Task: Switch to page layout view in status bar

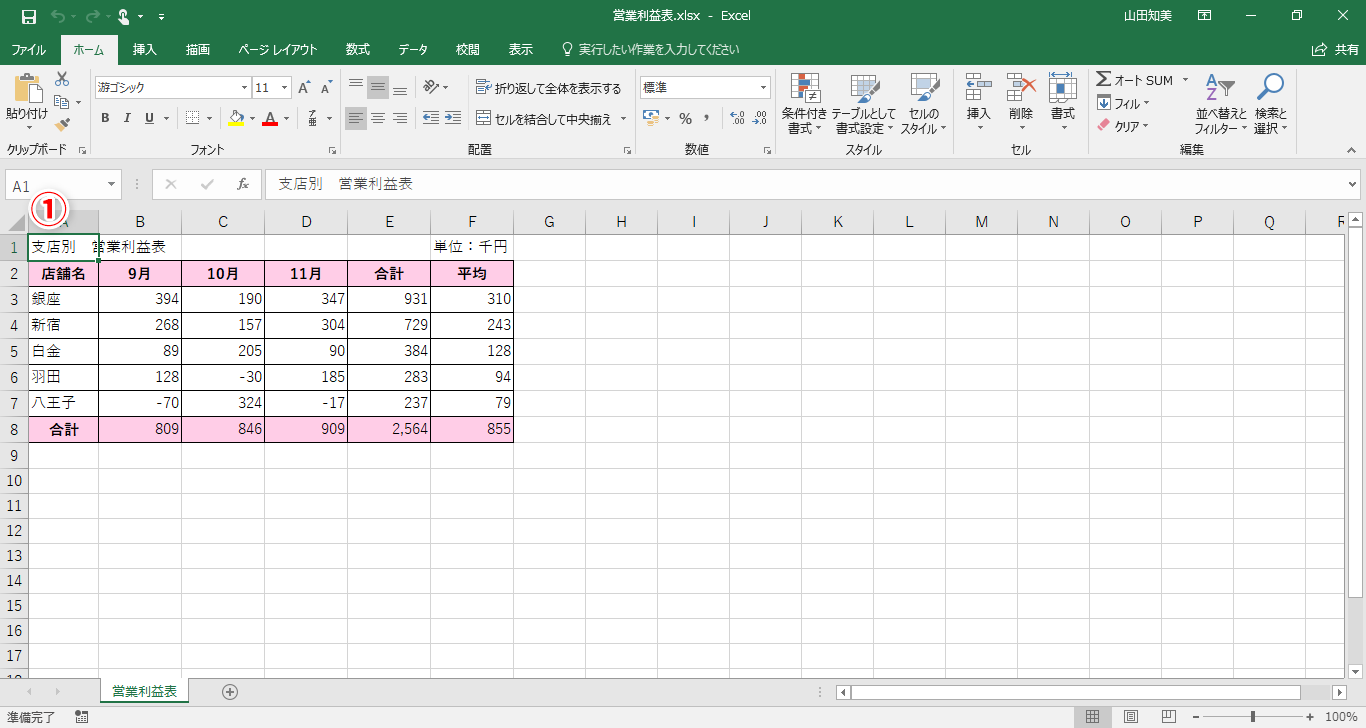Action: (x=1131, y=717)
